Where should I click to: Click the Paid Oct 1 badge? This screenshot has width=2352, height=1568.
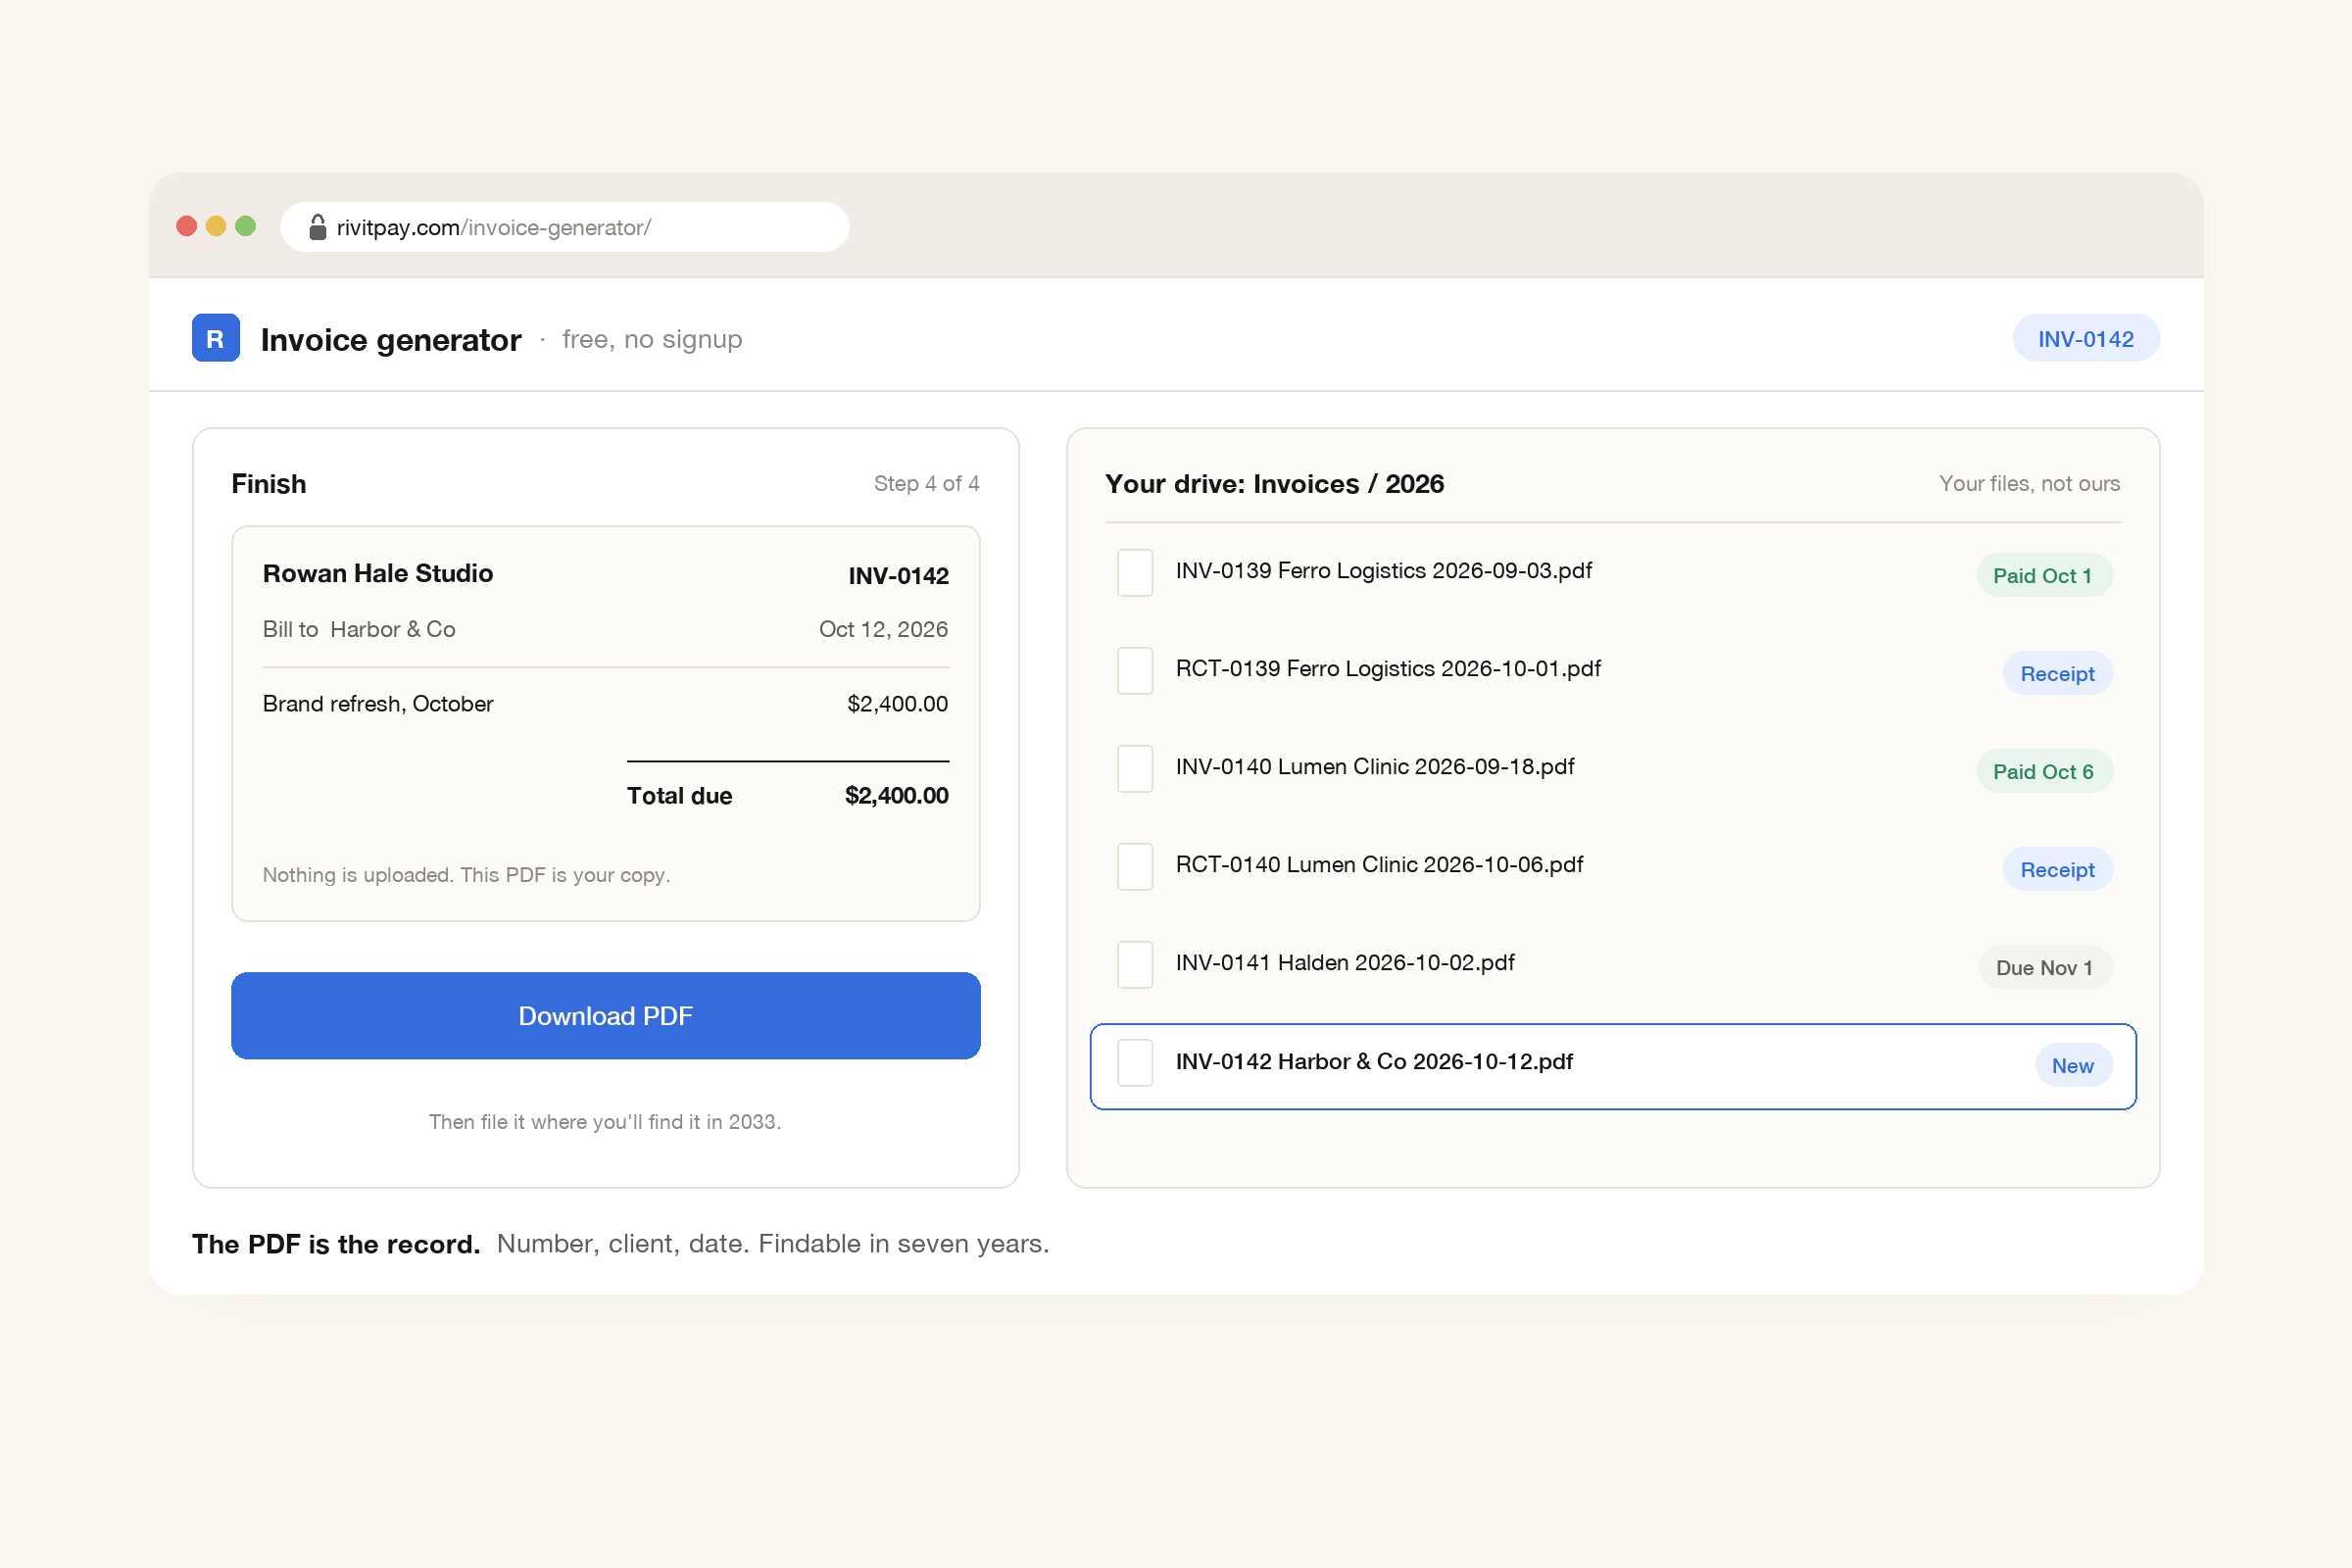pyautogui.click(x=2044, y=575)
